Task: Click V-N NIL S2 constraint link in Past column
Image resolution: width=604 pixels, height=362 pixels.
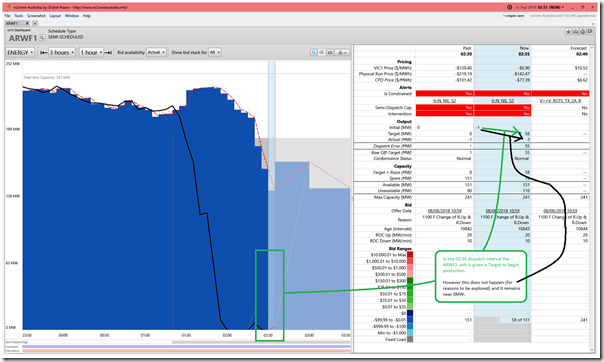Action: pos(444,101)
